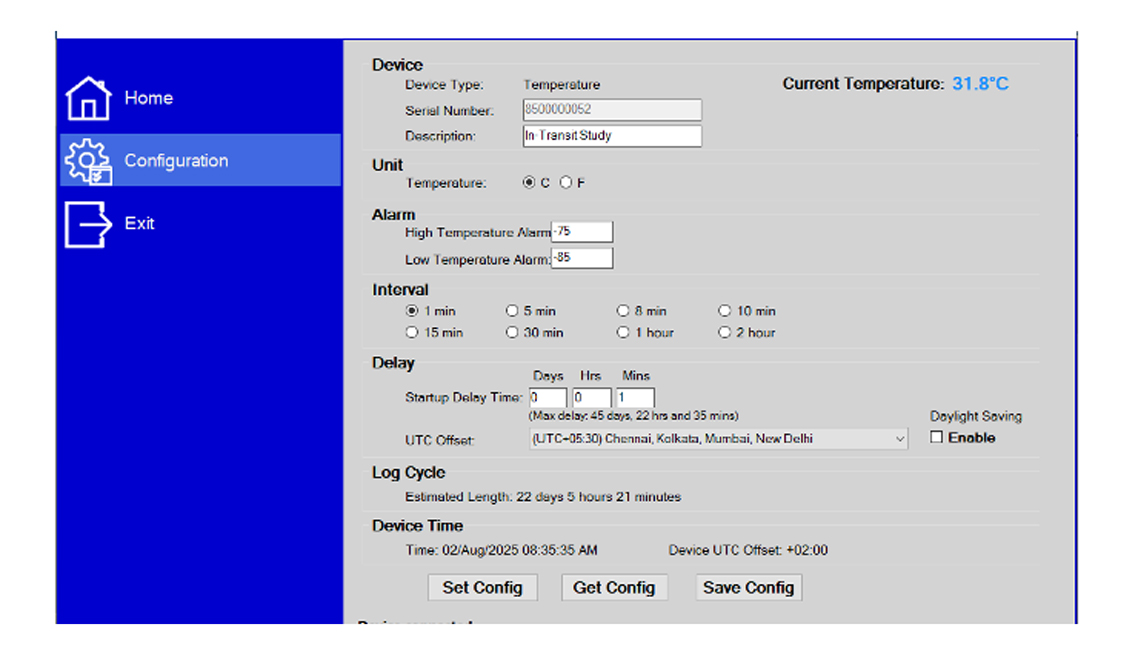Viewport: 1138px width, 655px height.
Task: Select Fahrenheit temperature unit
Action: point(566,183)
